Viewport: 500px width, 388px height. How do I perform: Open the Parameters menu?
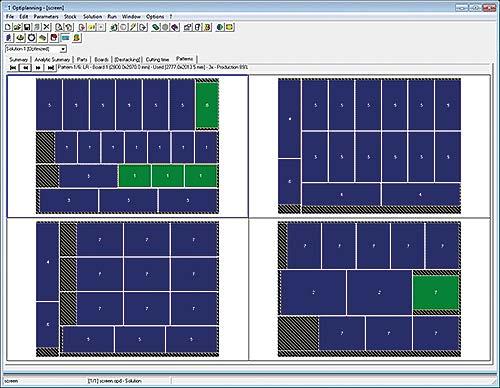pyautogui.click(x=46, y=16)
